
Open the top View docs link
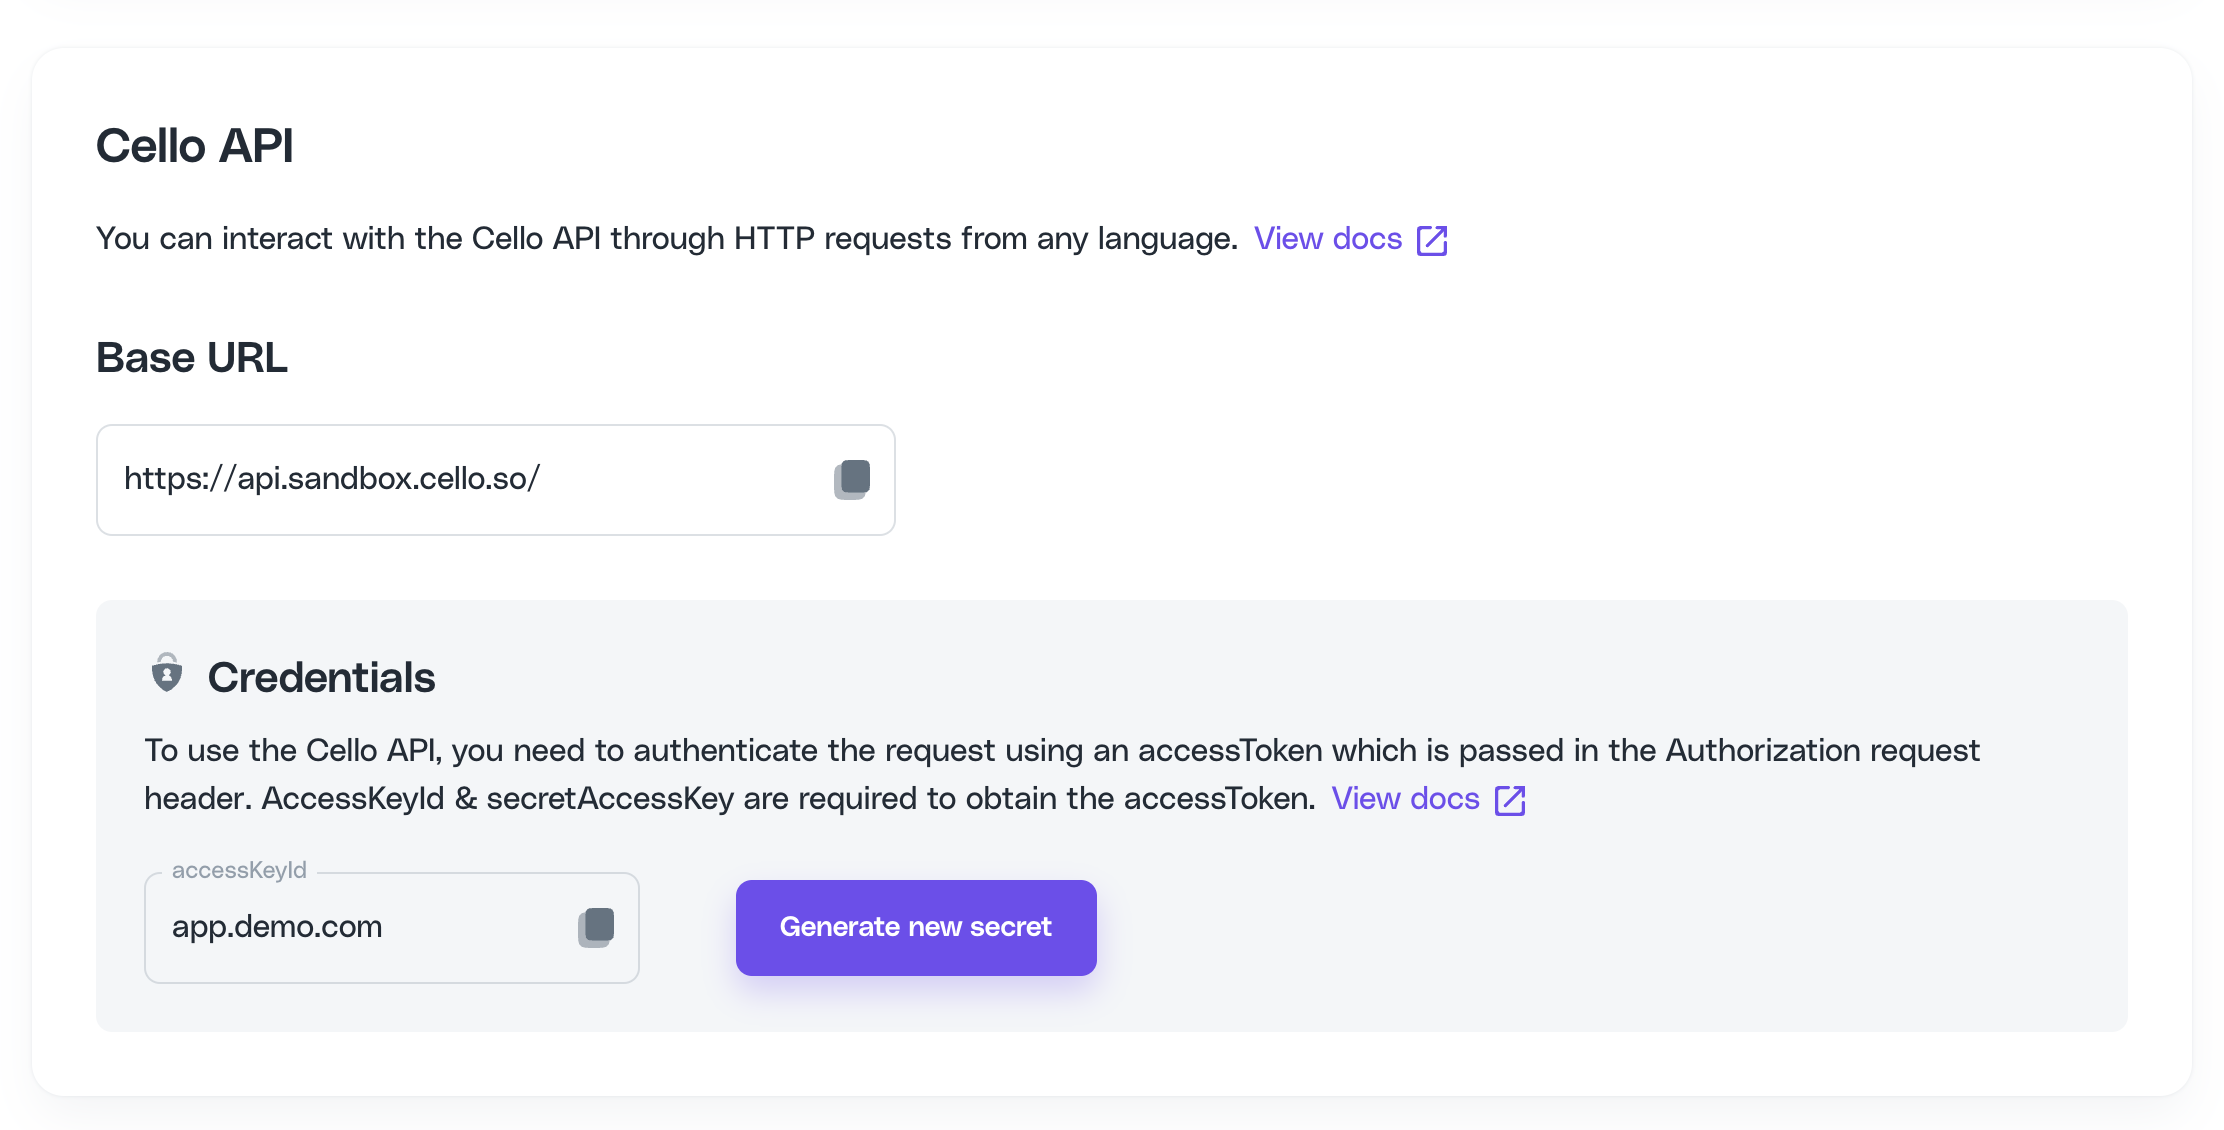point(1328,239)
